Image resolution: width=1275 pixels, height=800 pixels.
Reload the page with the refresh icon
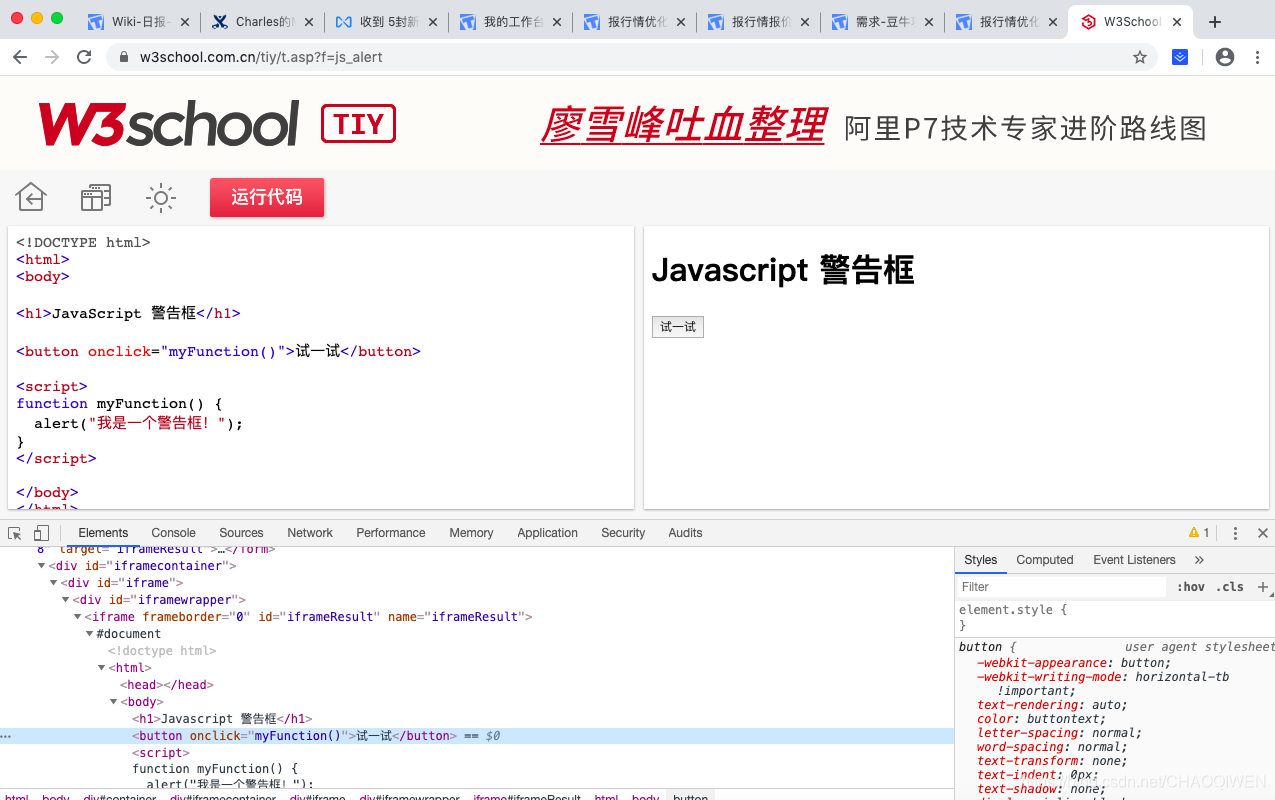tap(84, 57)
